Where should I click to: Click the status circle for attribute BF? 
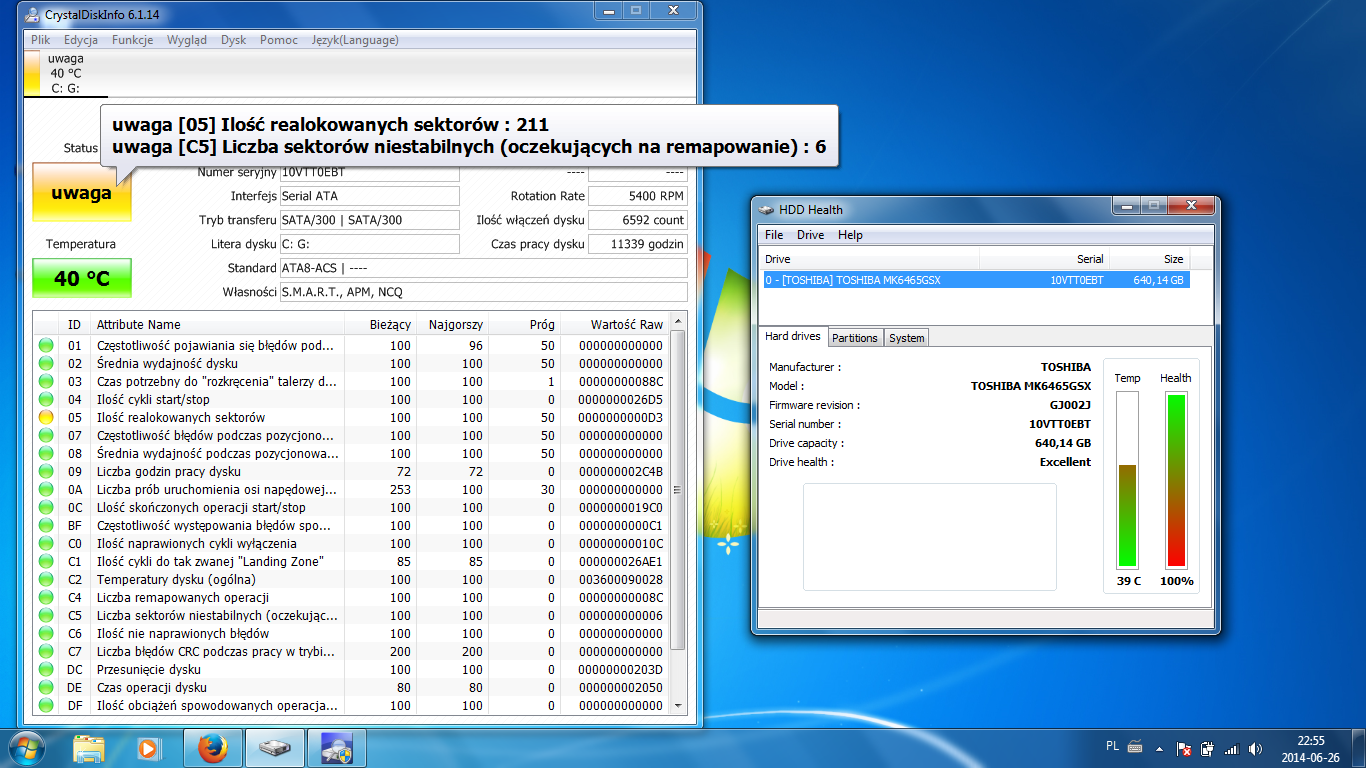46,525
